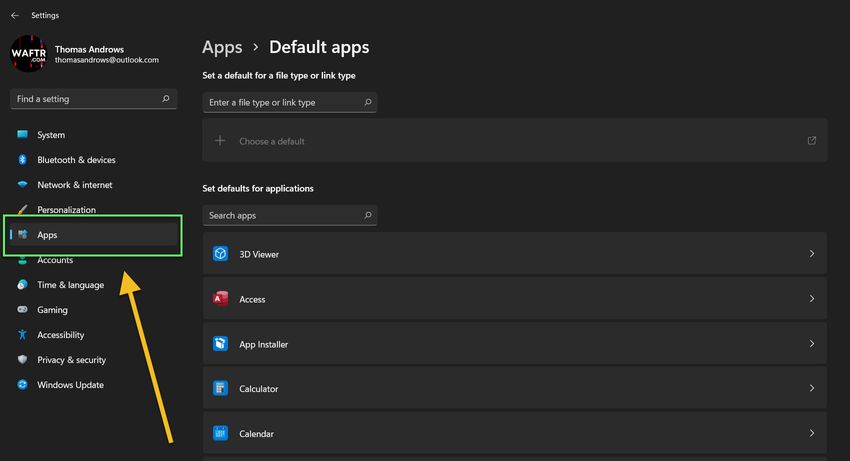
Task: Open the Calculator defaults entry
Action: (515, 388)
